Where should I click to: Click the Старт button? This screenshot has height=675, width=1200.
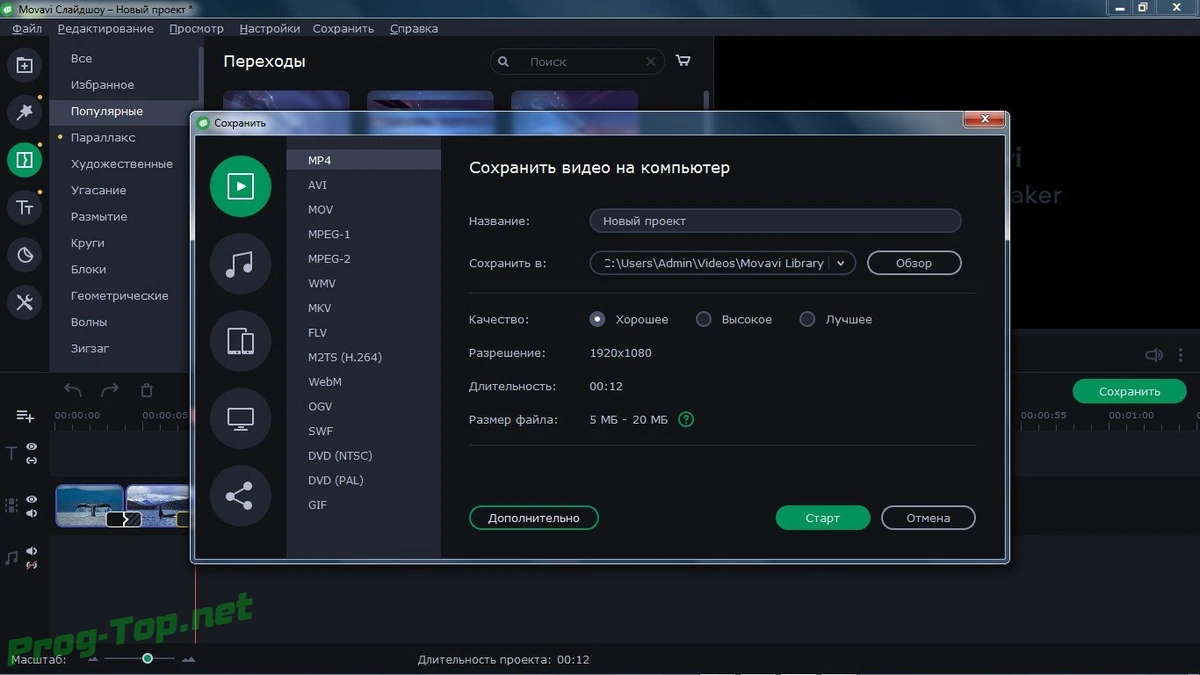click(823, 518)
